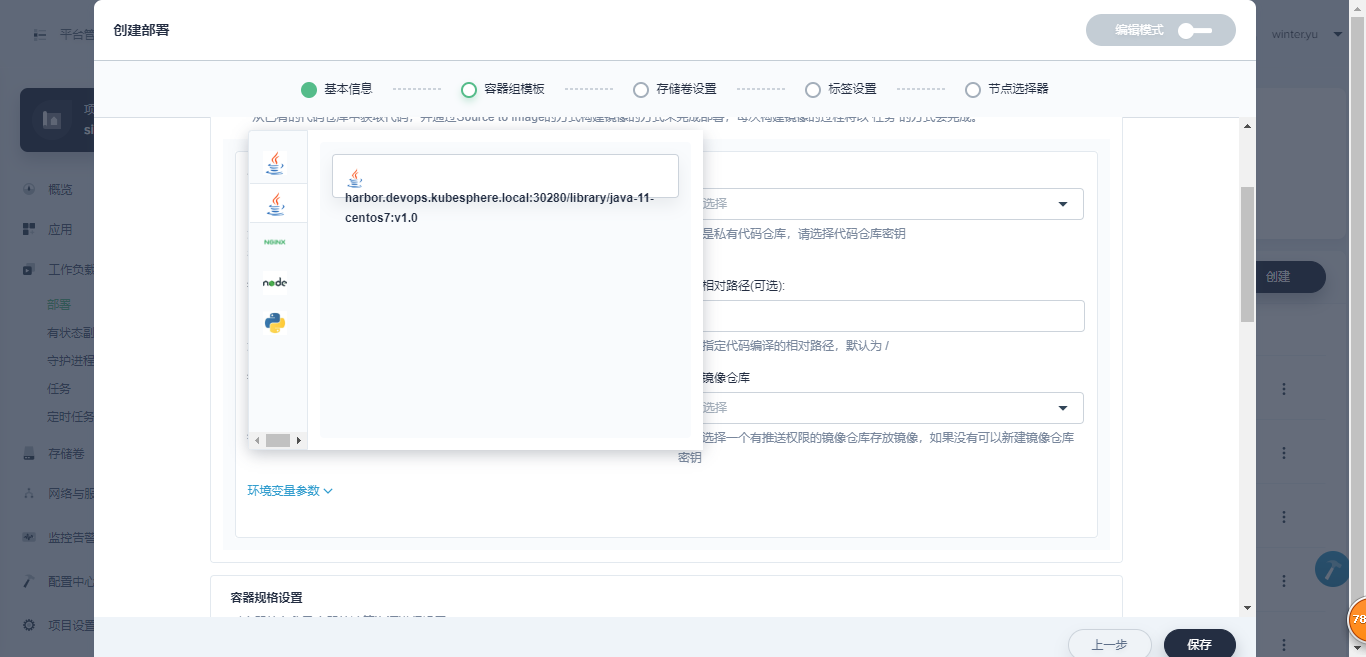Open 有状态副本集 in the sidebar
This screenshot has width=1366, height=657.
pyautogui.click(x=70, y=333)
